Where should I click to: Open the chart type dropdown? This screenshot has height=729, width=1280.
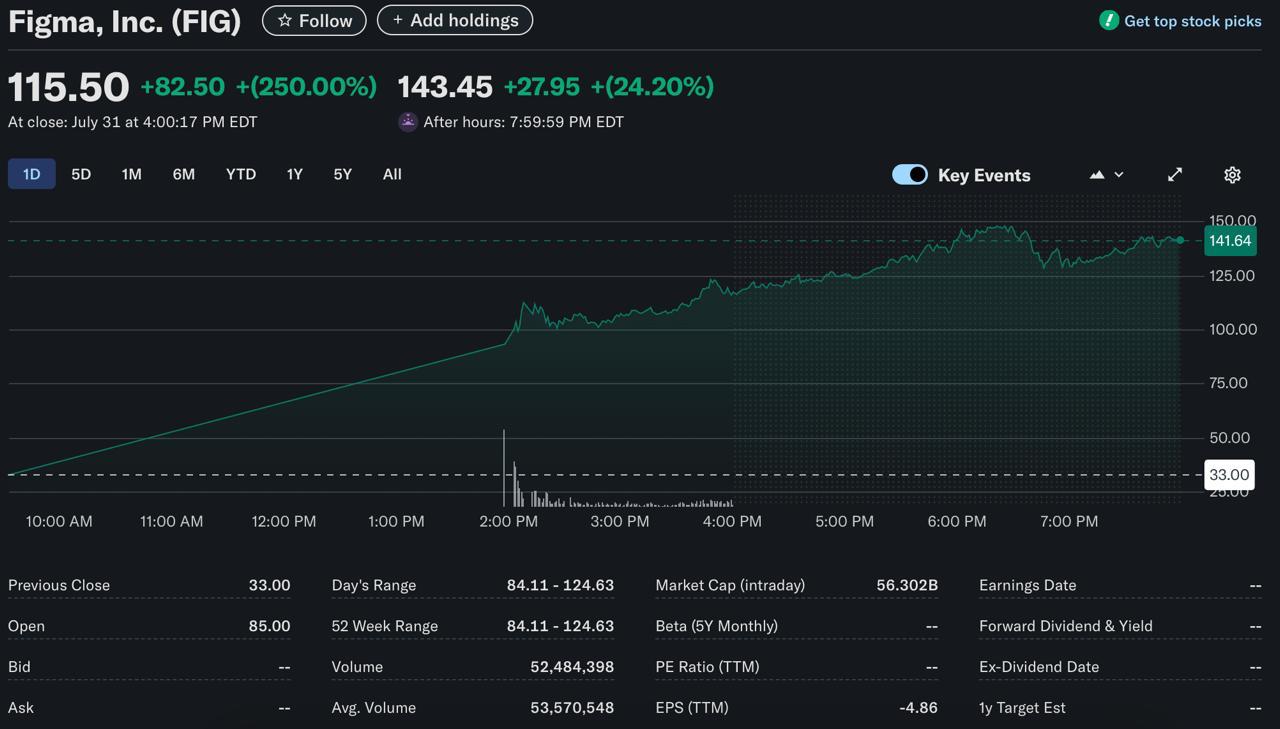click(1107, 175)
